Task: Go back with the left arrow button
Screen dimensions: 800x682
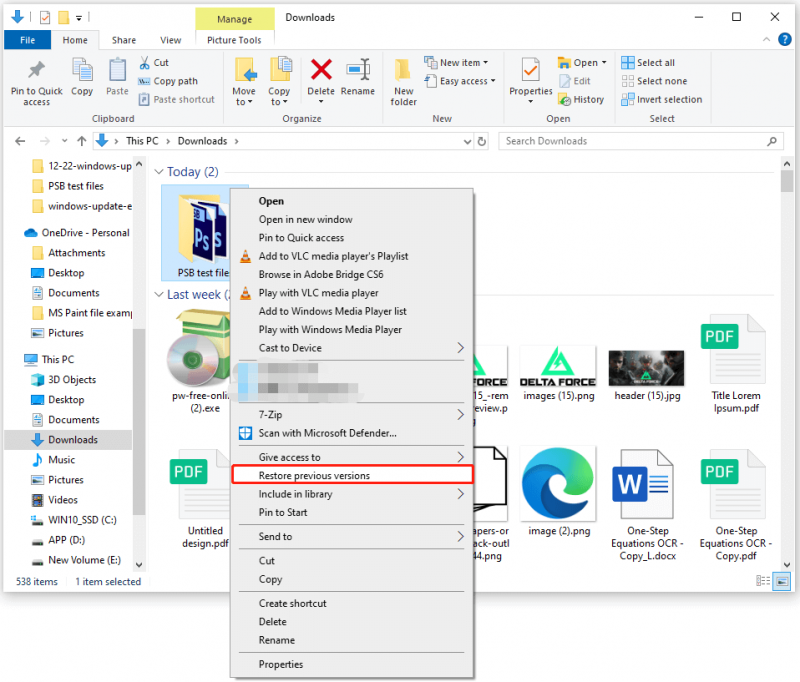Action: click(x=20, y=141)
